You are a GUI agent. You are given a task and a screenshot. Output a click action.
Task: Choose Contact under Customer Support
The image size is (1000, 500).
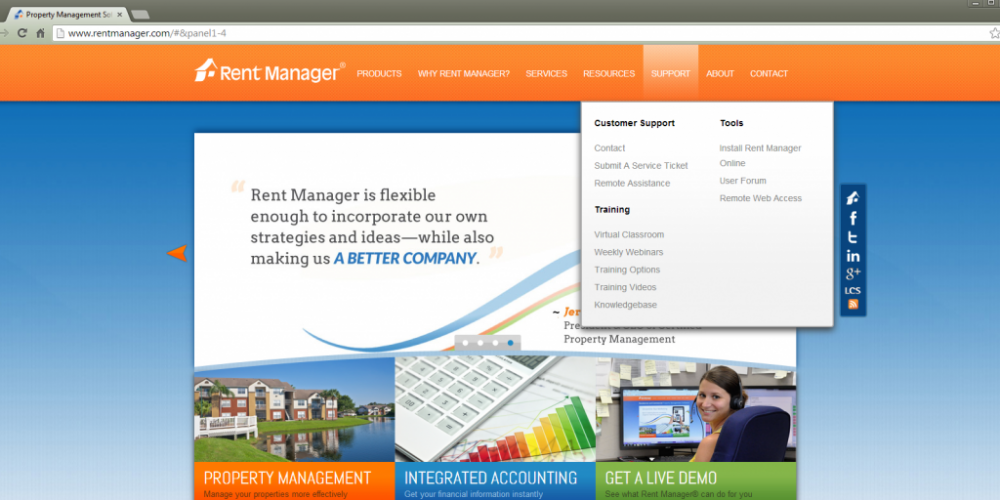pyautogui.click(x=610, y=148)
